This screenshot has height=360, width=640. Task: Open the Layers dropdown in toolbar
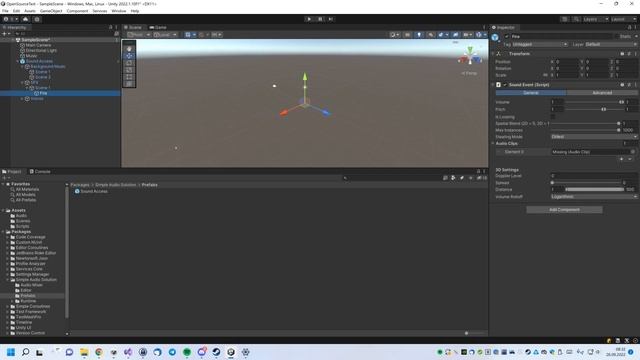pos(596,19)
